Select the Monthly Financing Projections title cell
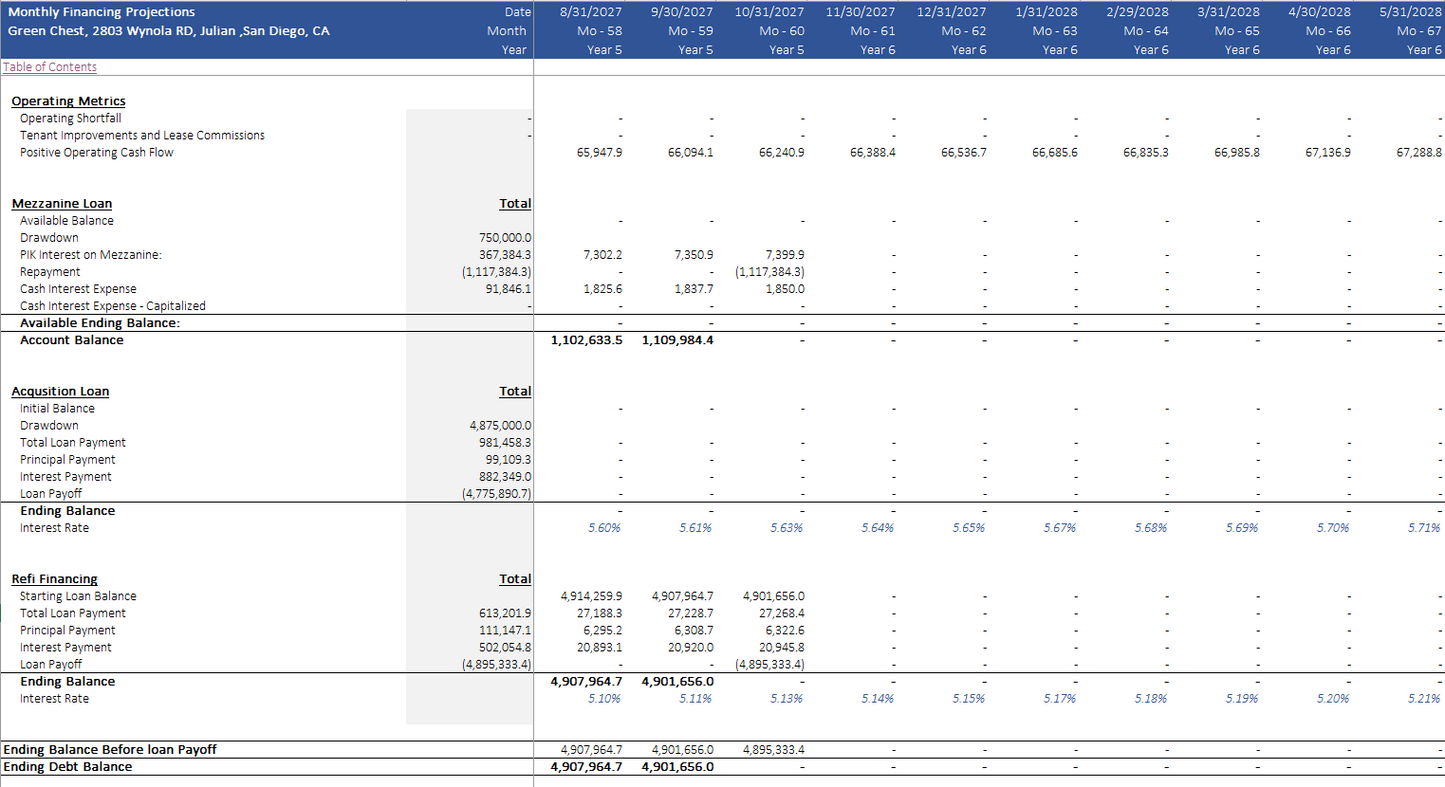This screenshot has width=1445, height=787. click(102, 12)
